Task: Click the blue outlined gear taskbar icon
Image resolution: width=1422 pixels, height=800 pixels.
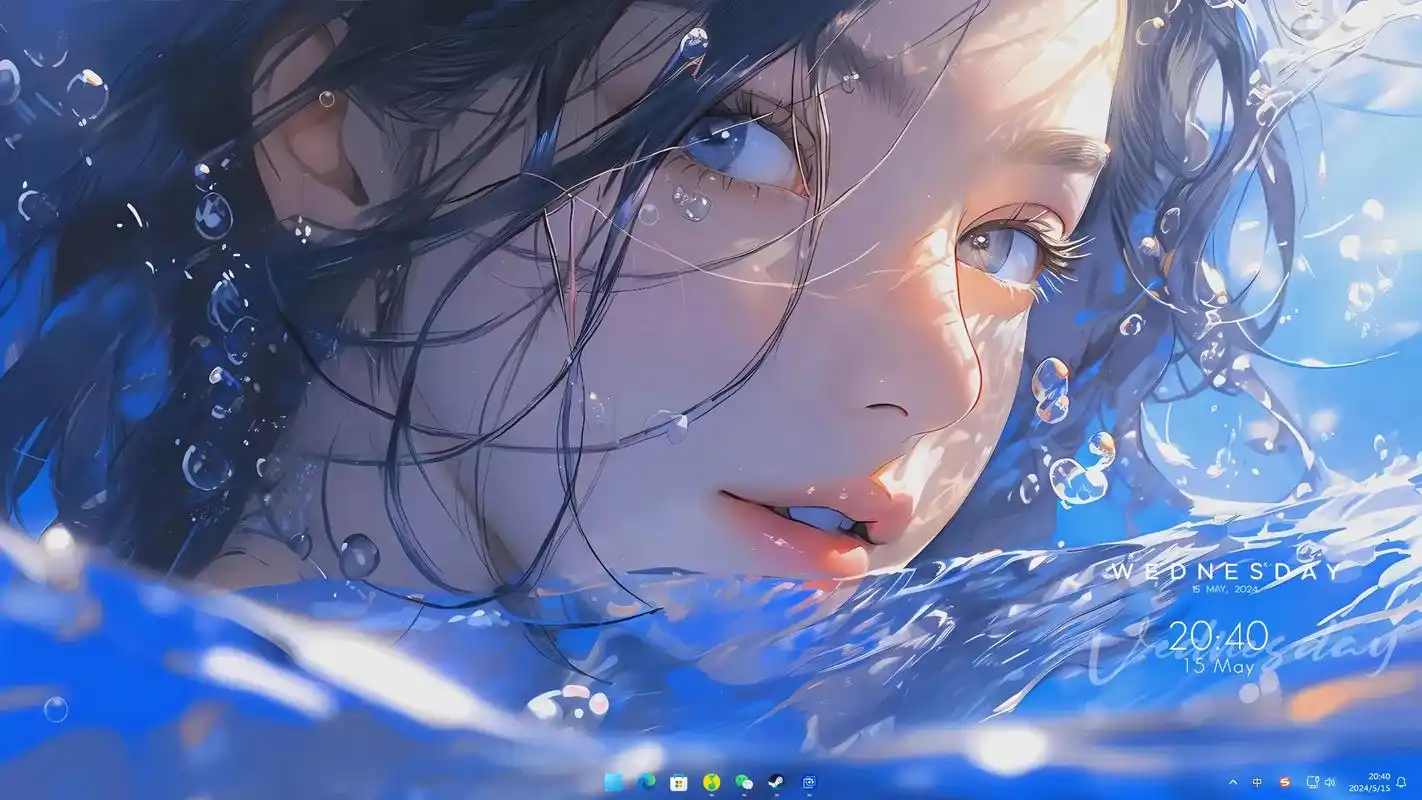Action: pyautogui.click(x=809, y=782)
